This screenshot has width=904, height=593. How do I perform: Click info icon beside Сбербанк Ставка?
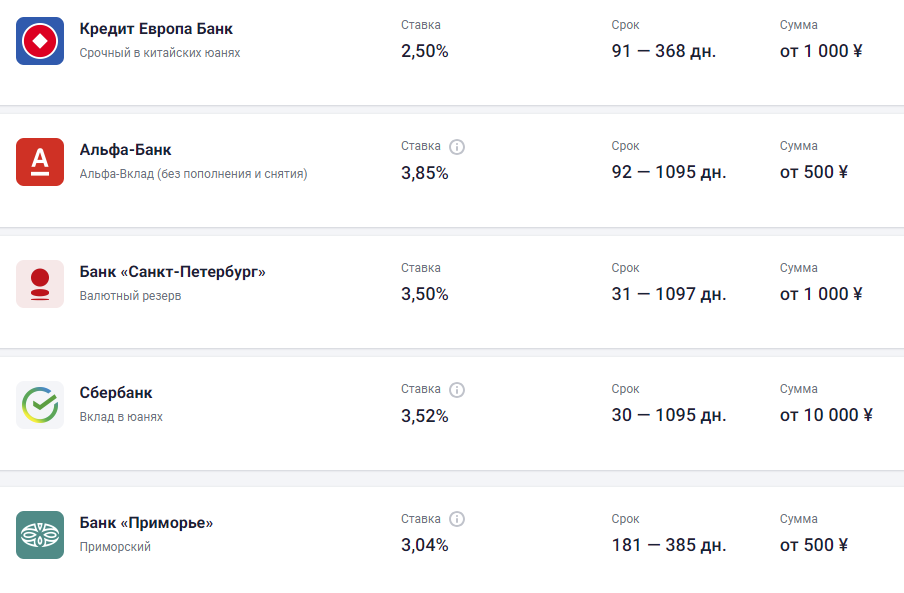[x=457, y=390]
